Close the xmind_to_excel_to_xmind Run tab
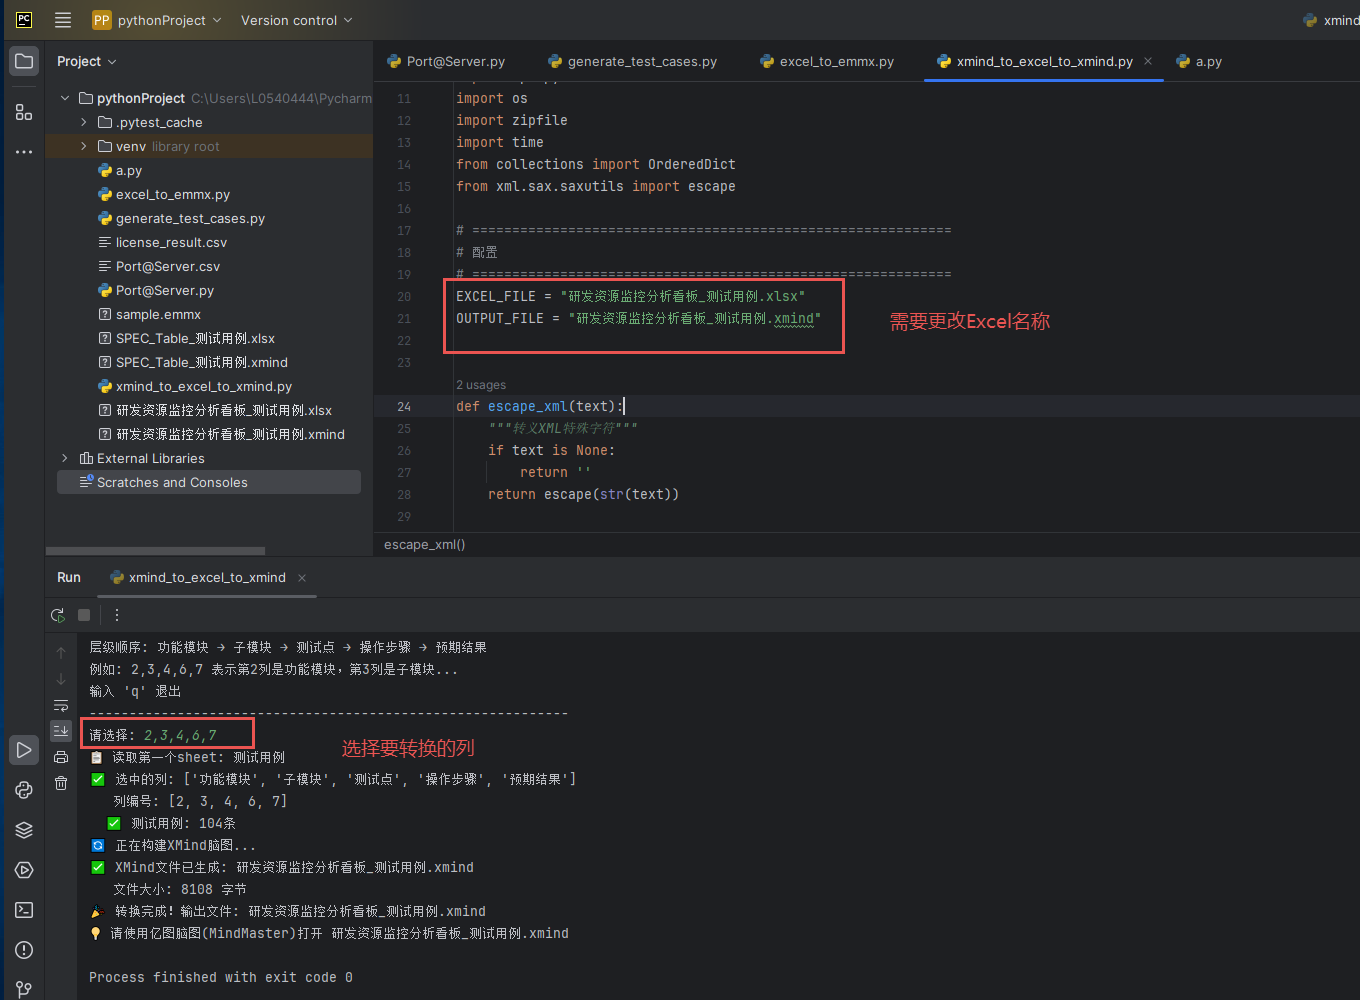The image size is (1360, 1000). [302, 578]
